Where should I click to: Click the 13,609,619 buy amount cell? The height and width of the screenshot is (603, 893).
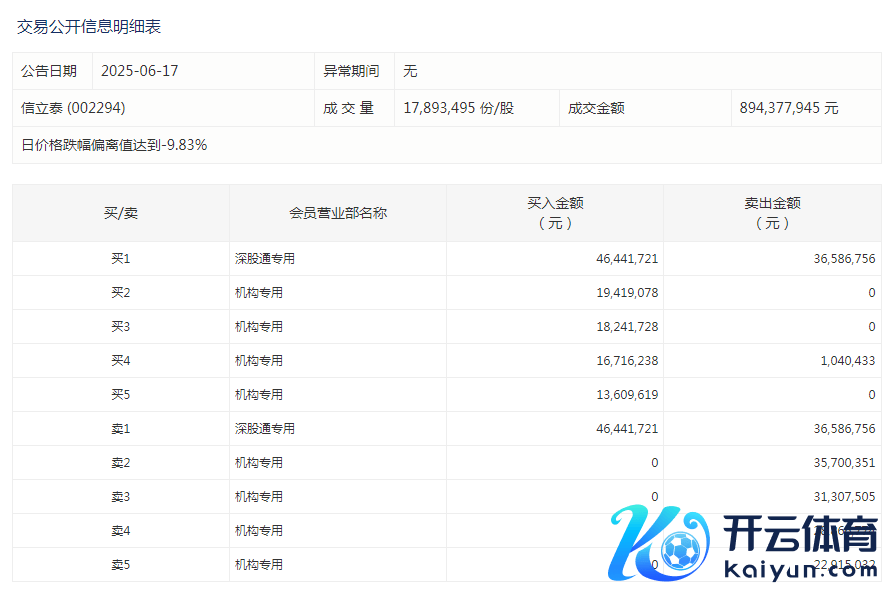[627, 395]
